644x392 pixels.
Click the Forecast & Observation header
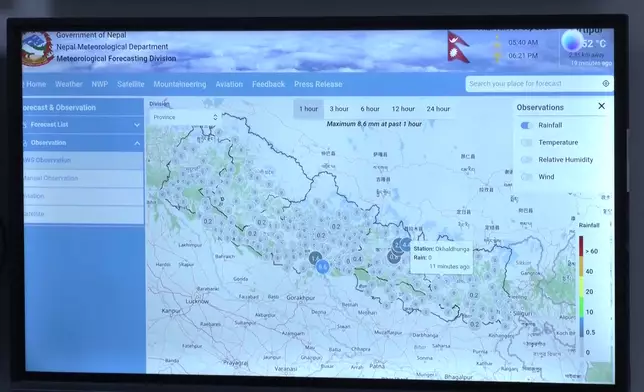(60, 108)
